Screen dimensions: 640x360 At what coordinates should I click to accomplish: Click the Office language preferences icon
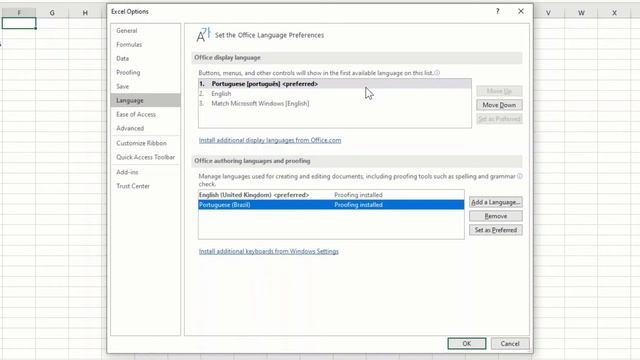pos(203,35)
